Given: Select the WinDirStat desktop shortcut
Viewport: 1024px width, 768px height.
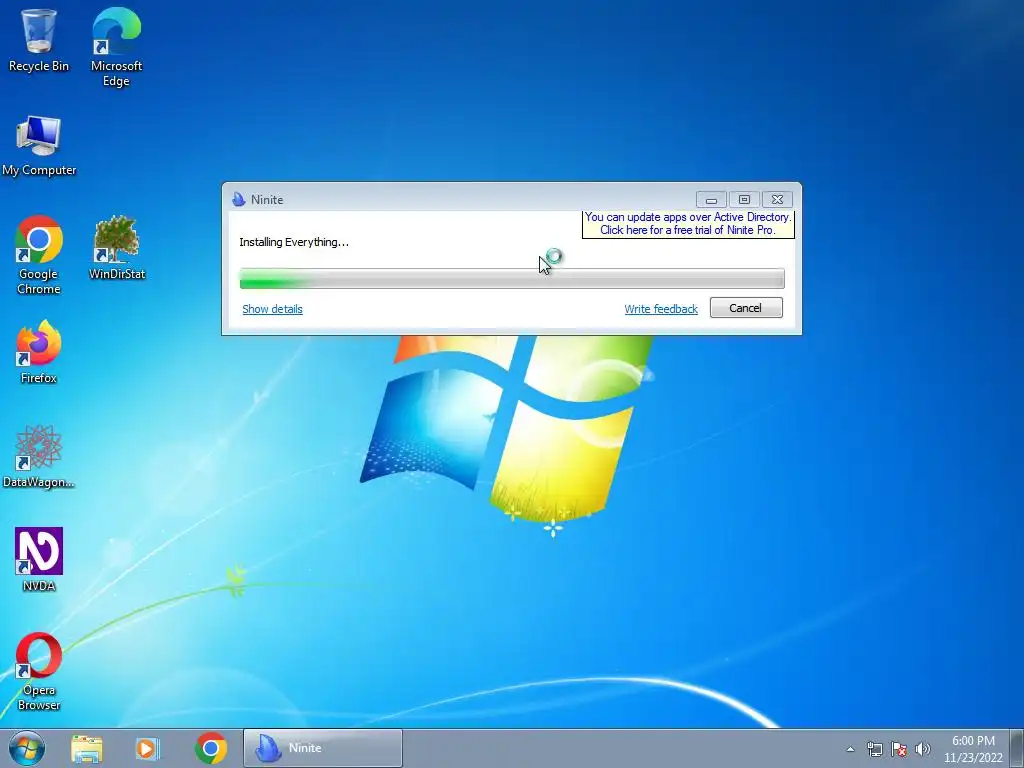Looking at the screenshot, I should pyautogui.click(x=117, y=248).
